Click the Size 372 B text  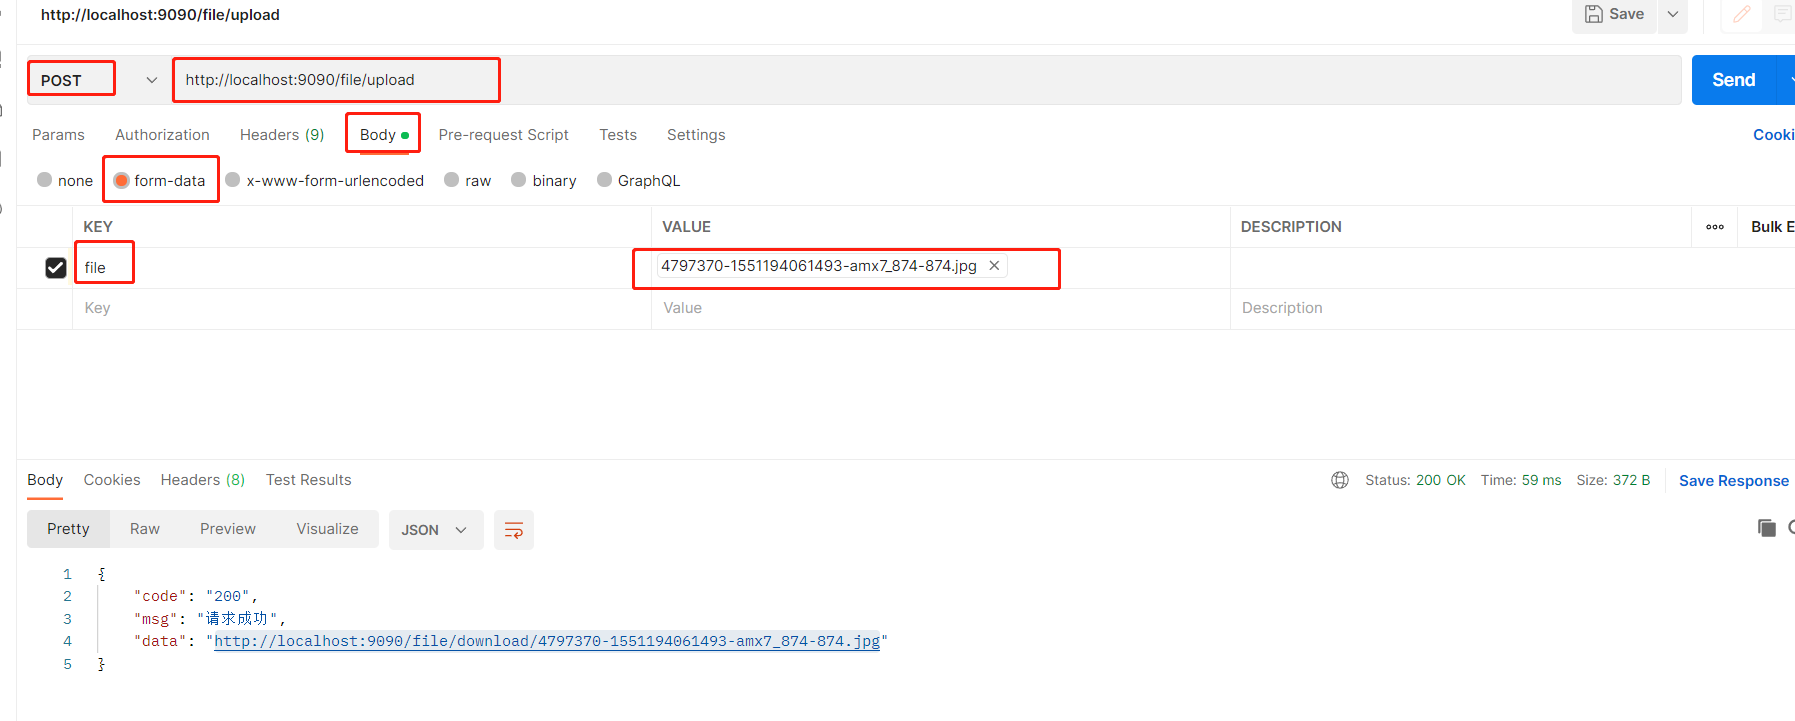coord(1613,480)
